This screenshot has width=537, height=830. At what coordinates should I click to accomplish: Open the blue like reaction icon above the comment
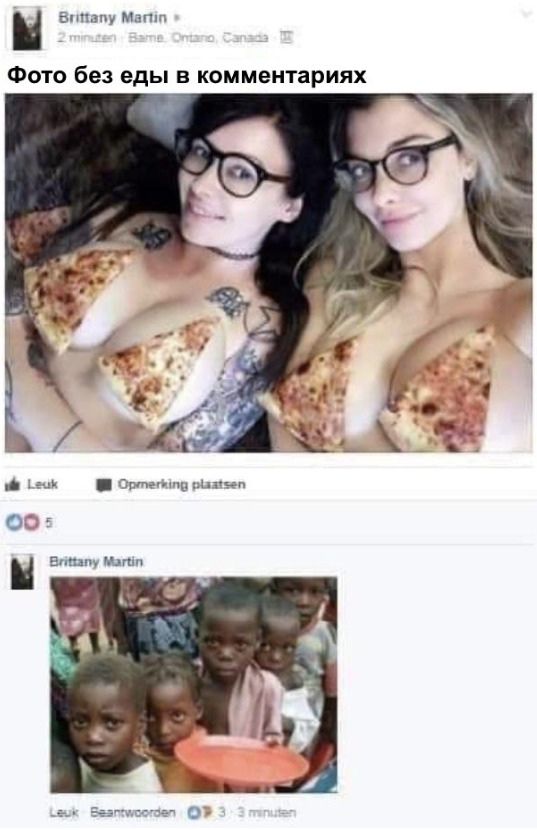pos(13,523)
